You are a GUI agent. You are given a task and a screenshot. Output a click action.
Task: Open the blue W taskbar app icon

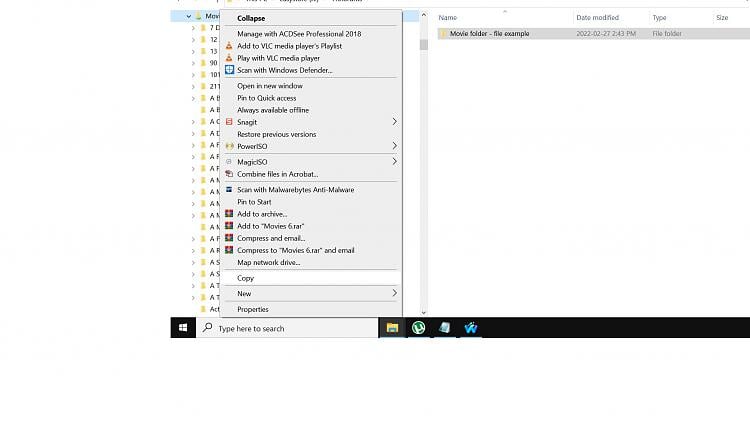(x=471, y=328)
